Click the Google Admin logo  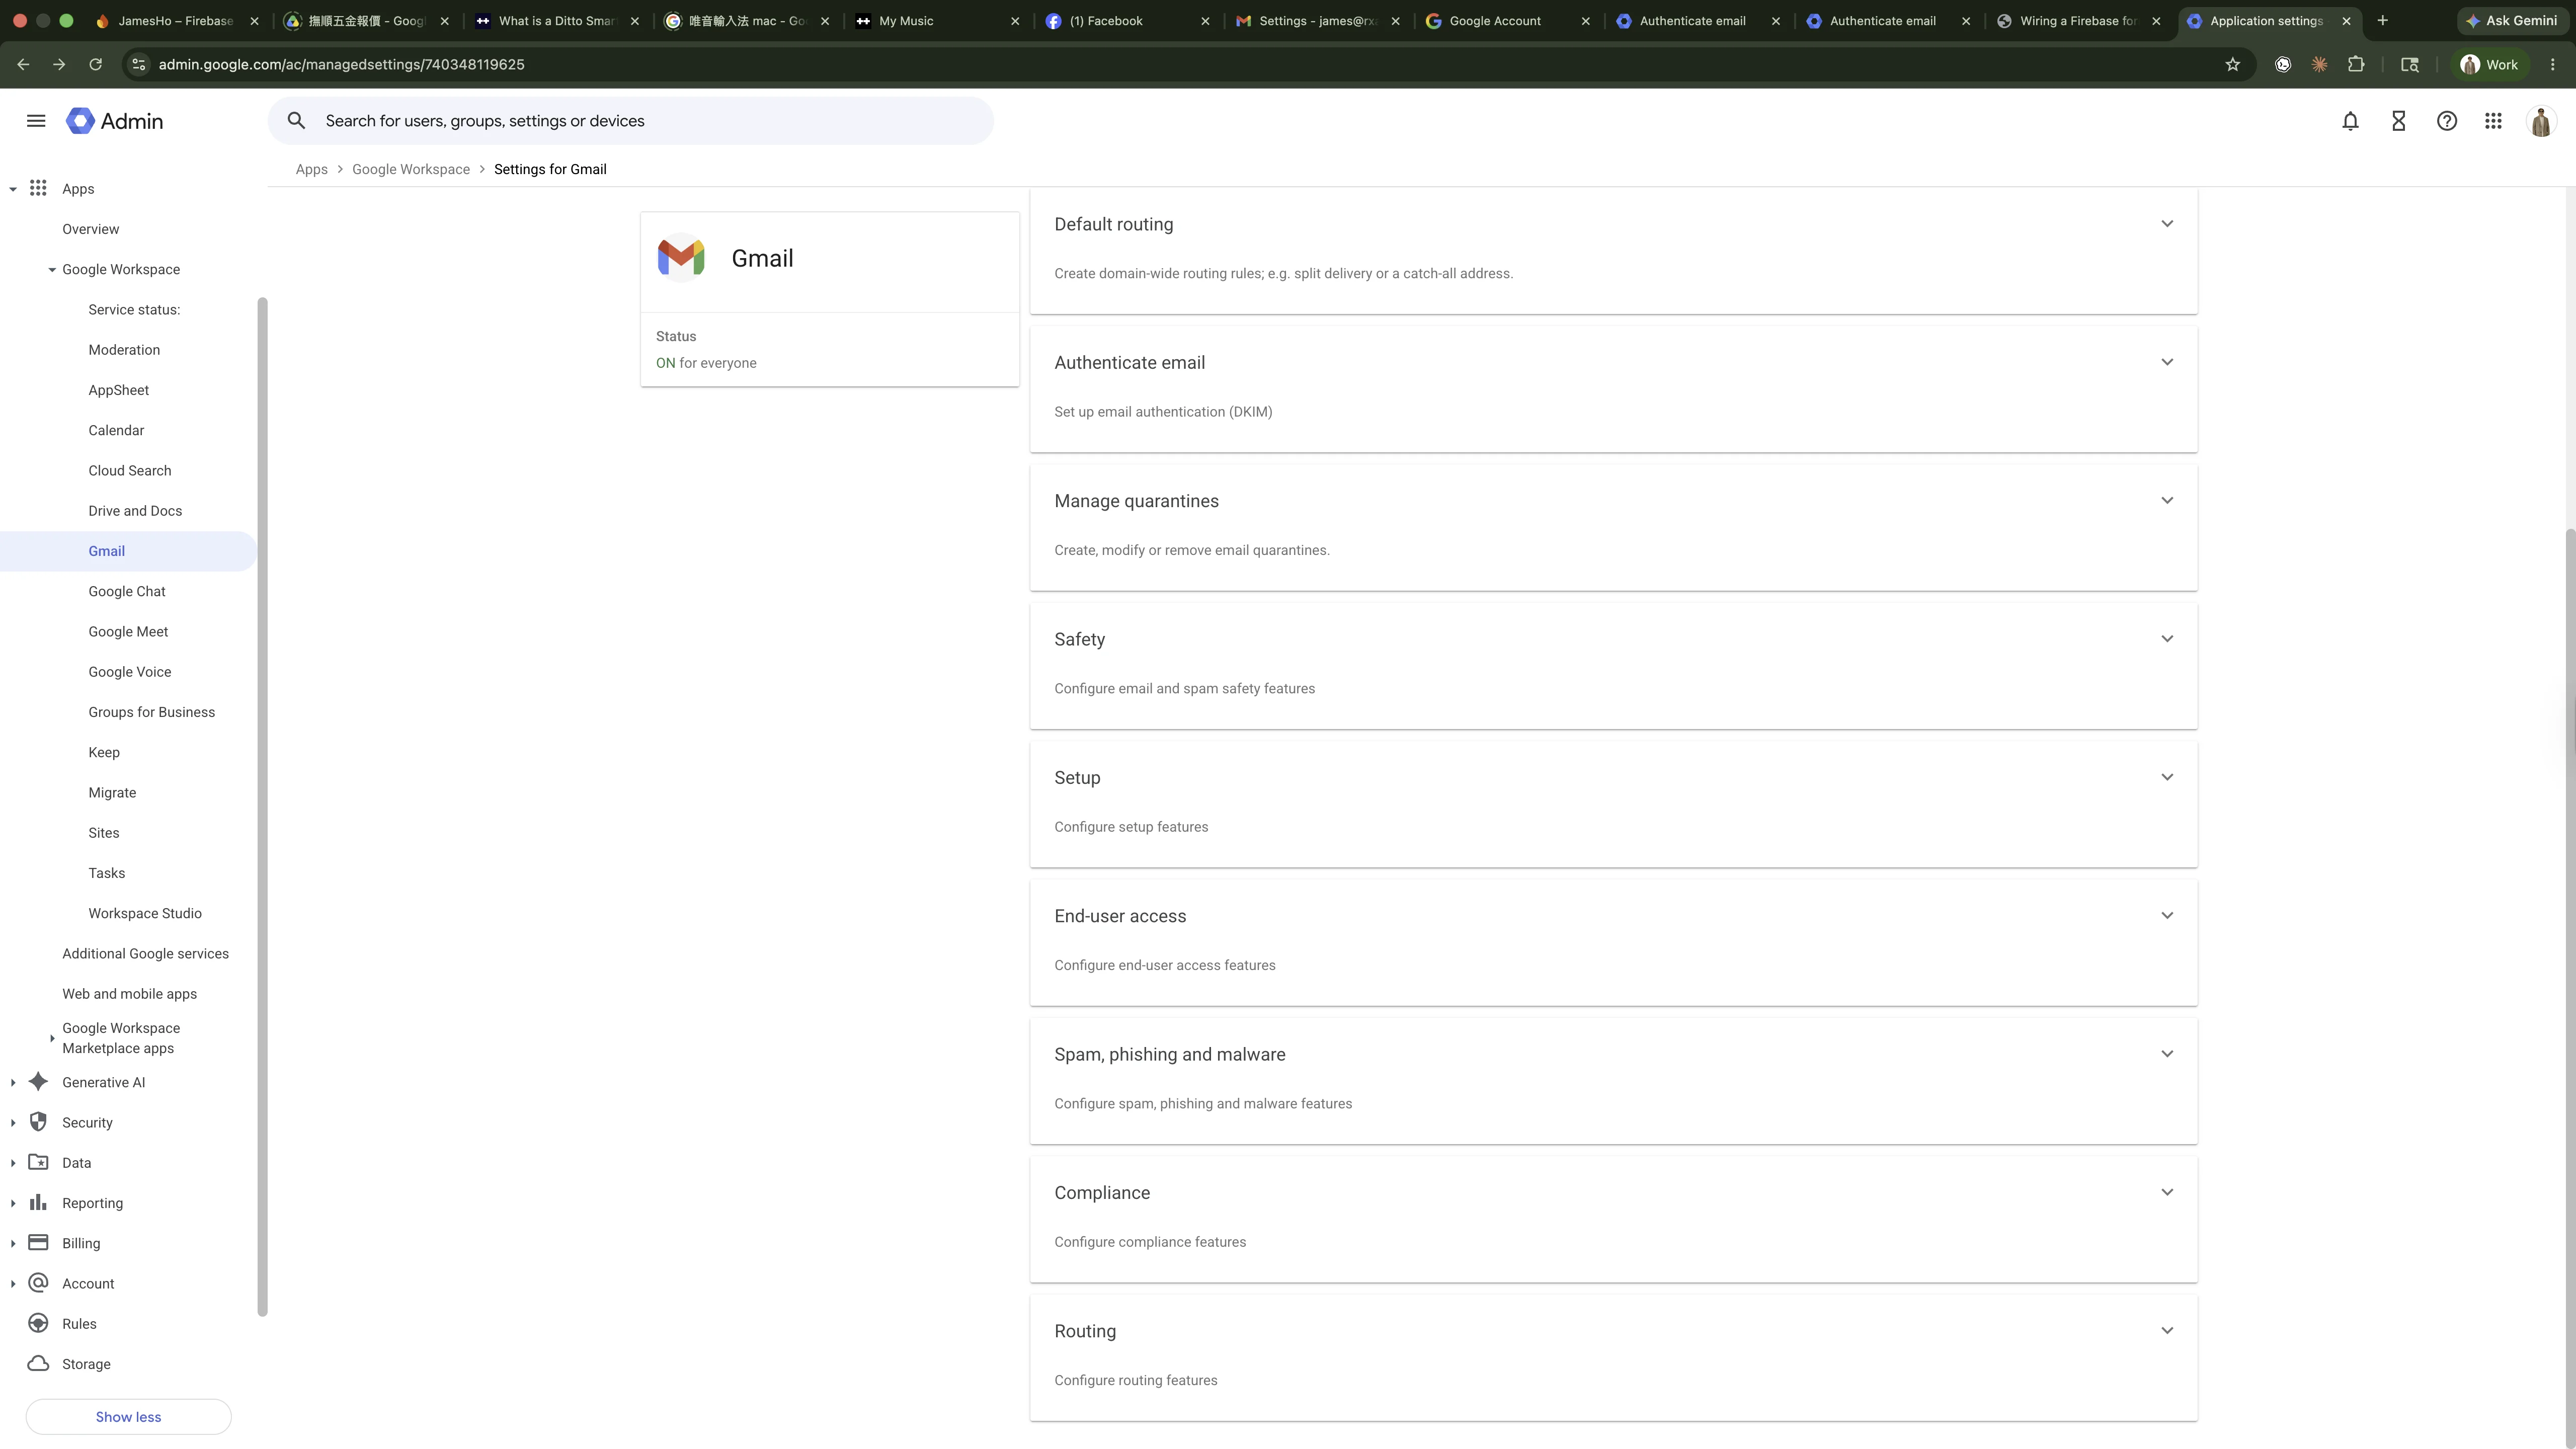coord(114,121)
